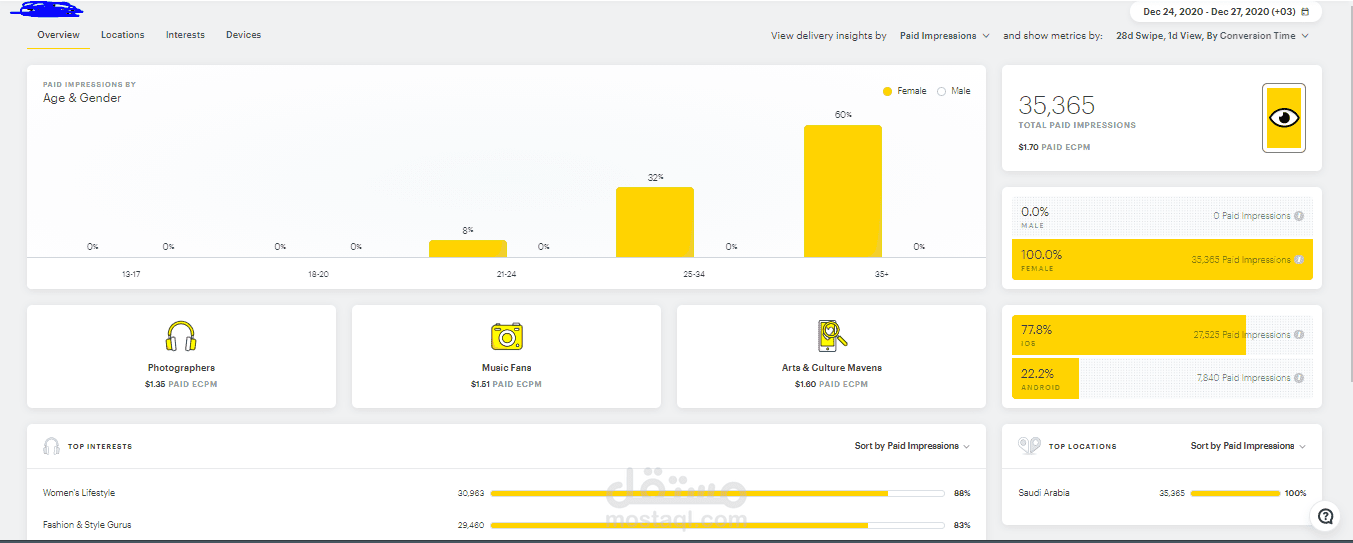1353x543 pixels.
Task: Open the Music Fans interest card
Action: [x=506, y=356]
